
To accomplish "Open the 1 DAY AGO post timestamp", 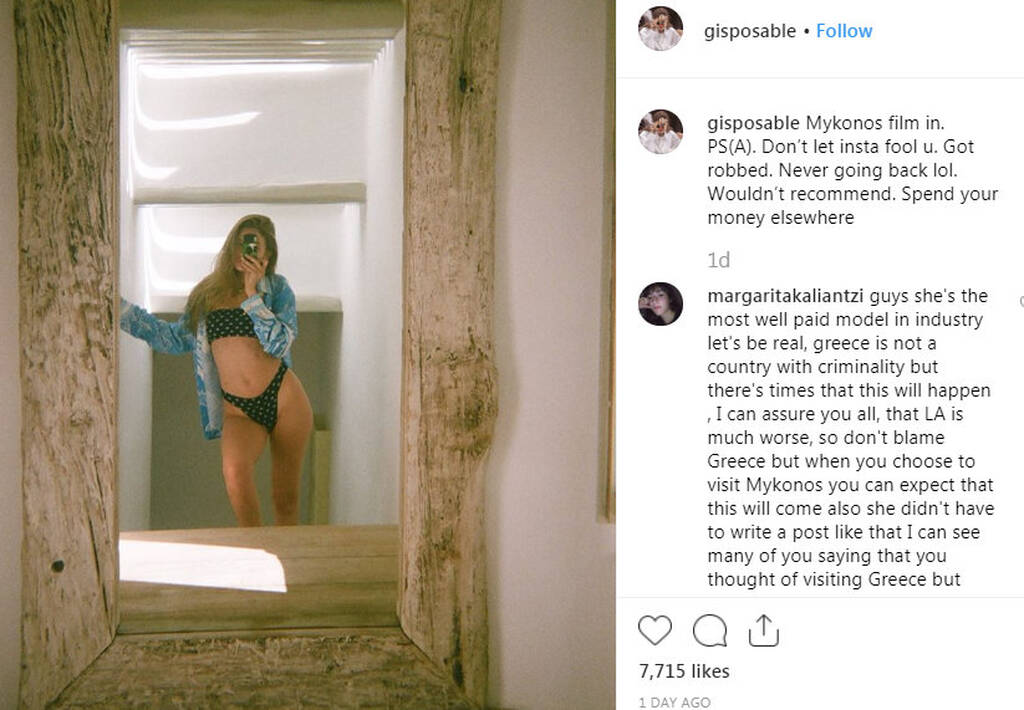I will tap(674, 702).
